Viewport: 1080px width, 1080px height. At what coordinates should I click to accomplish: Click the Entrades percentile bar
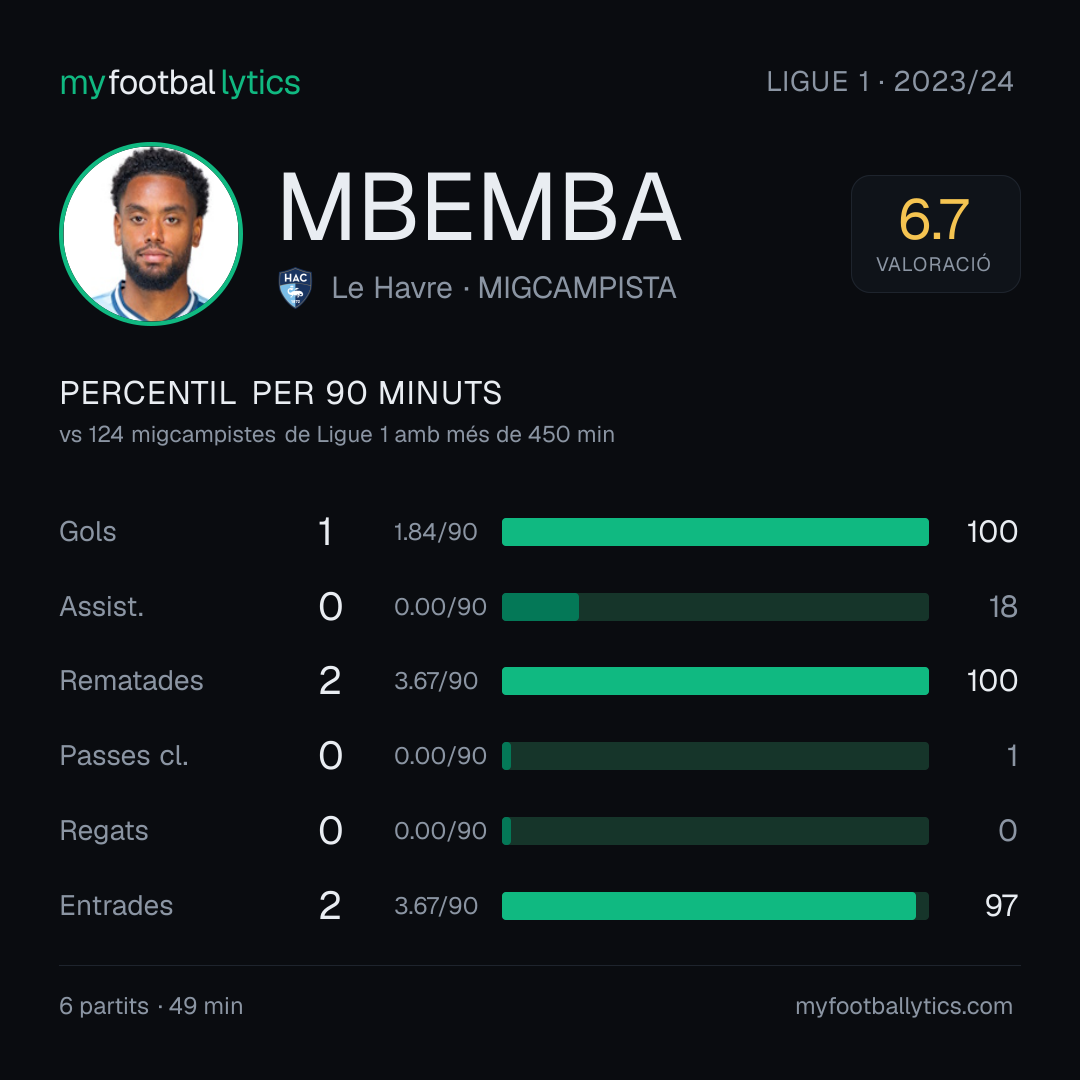[715, 906]
